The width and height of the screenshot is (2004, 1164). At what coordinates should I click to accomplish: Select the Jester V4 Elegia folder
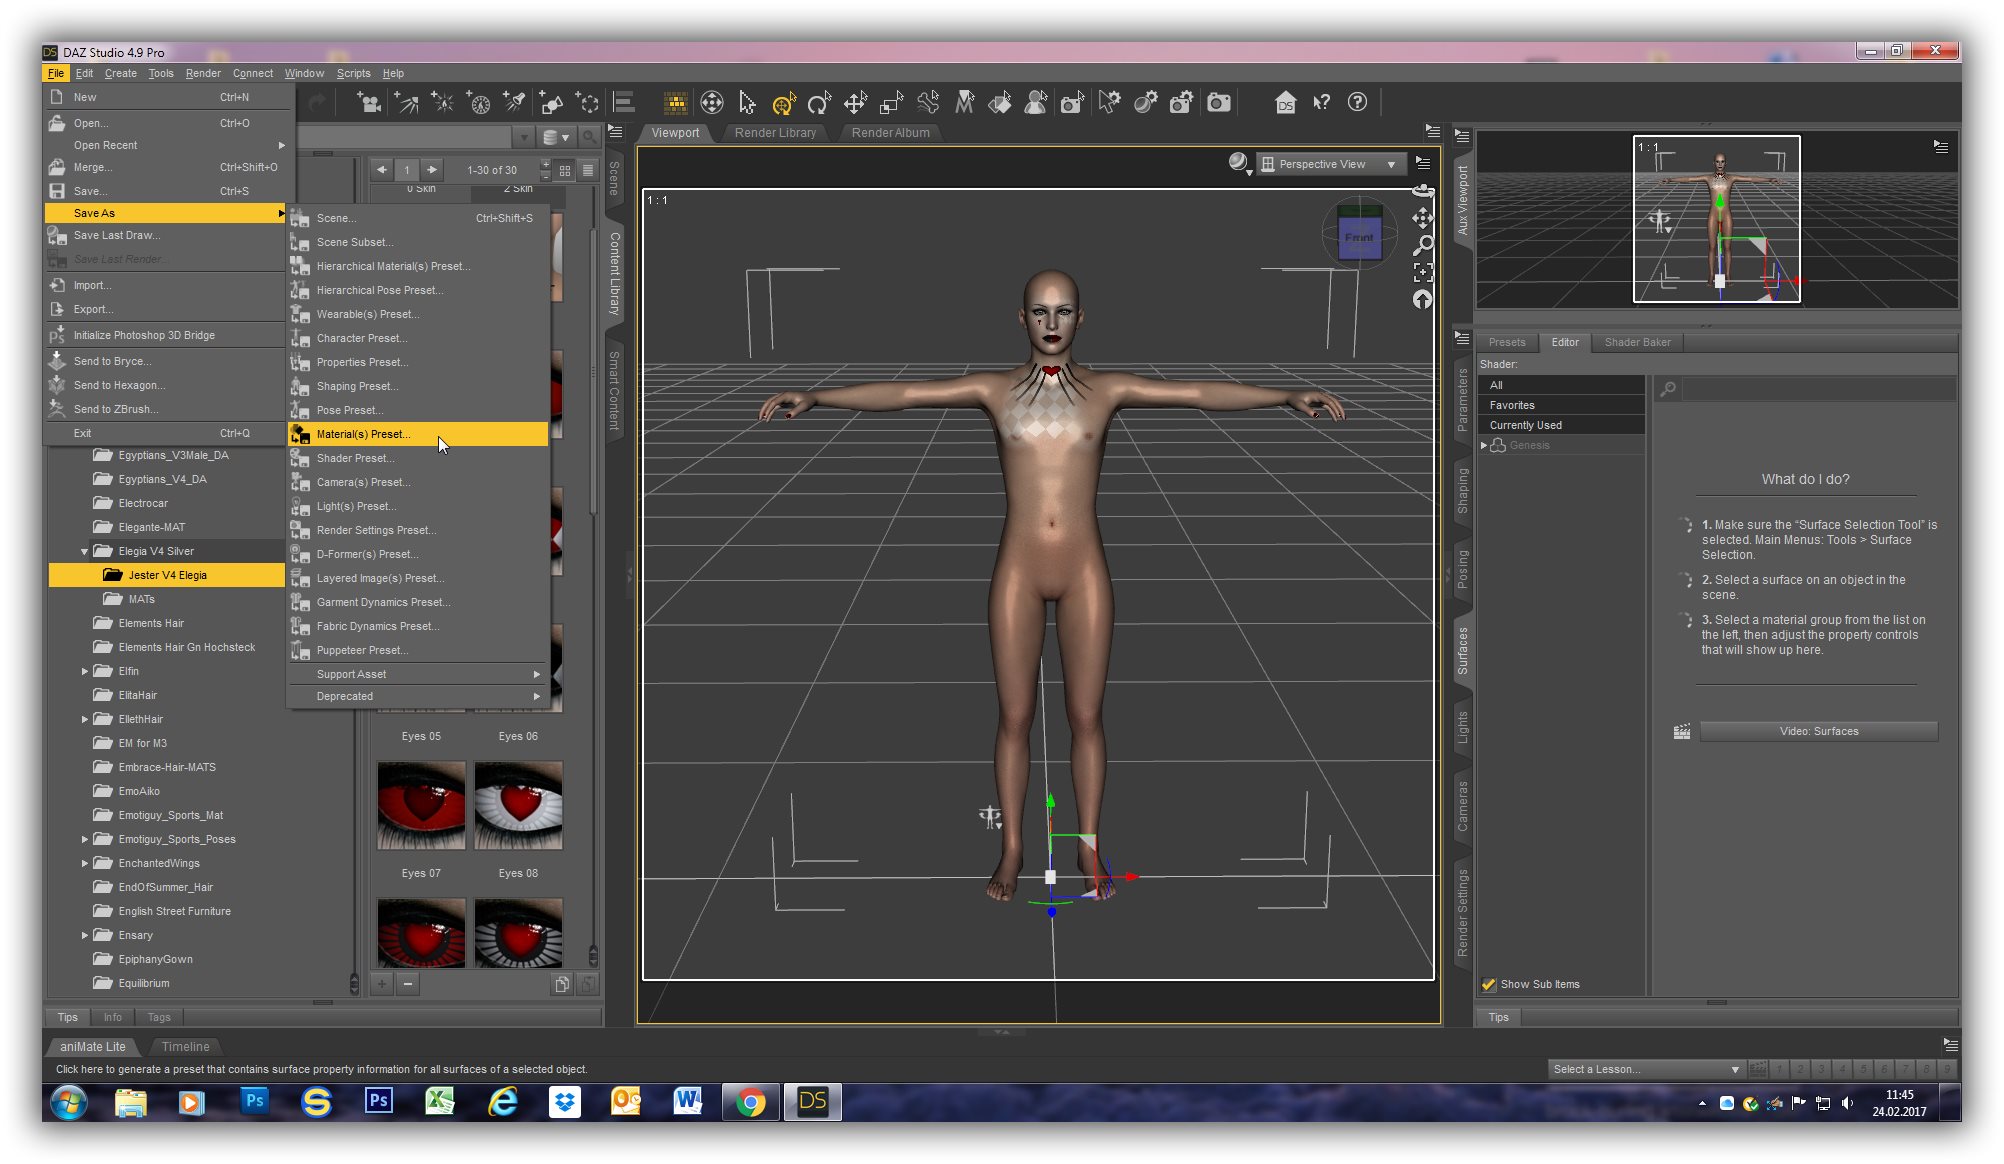167,575
